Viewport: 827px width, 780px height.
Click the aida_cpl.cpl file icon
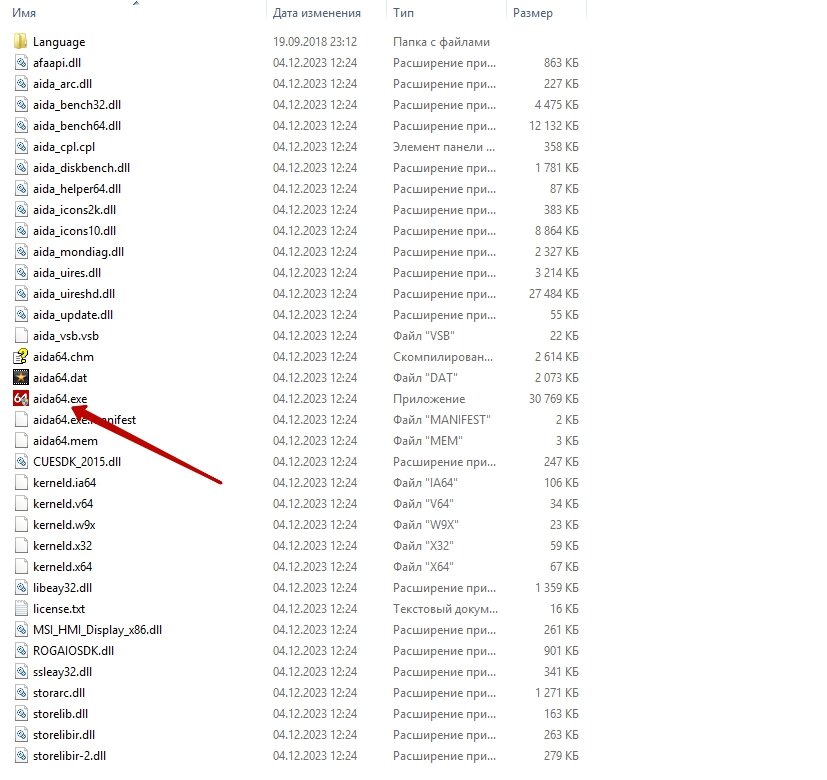click(x=21, y=147)
